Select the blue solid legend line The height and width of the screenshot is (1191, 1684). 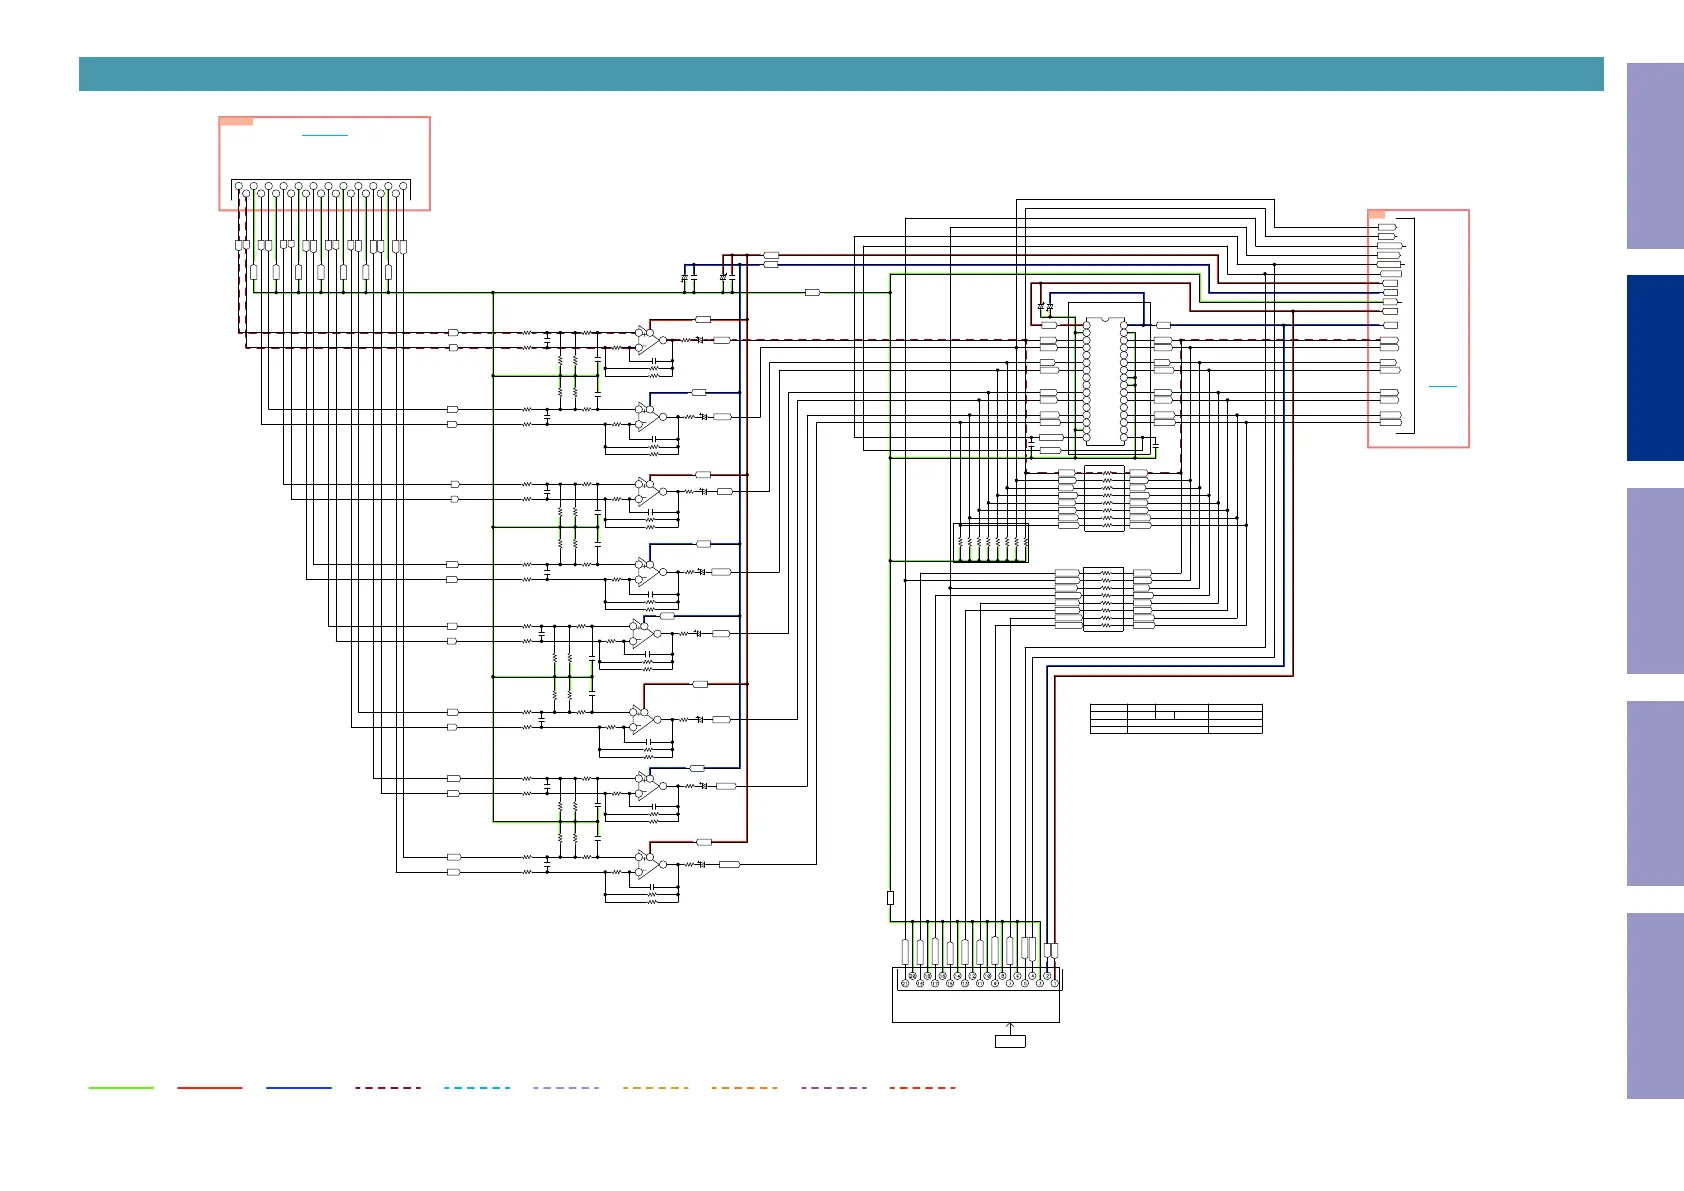[299, 1087]
